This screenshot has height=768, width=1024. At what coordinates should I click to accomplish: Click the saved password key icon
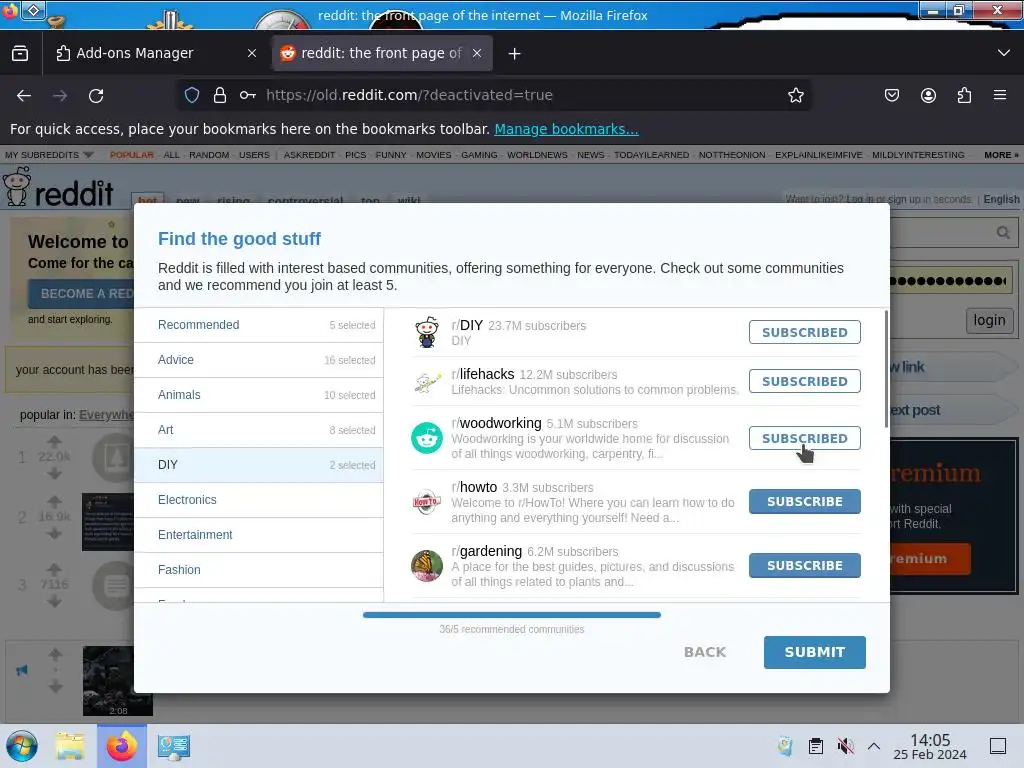[248, 95]
